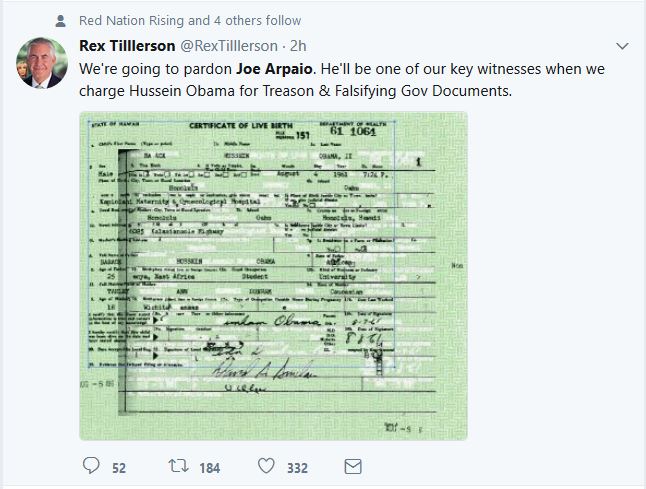Send tweet via the envelope message icon
This screenshot has height=489, width=646.
(x=352, y=466)
